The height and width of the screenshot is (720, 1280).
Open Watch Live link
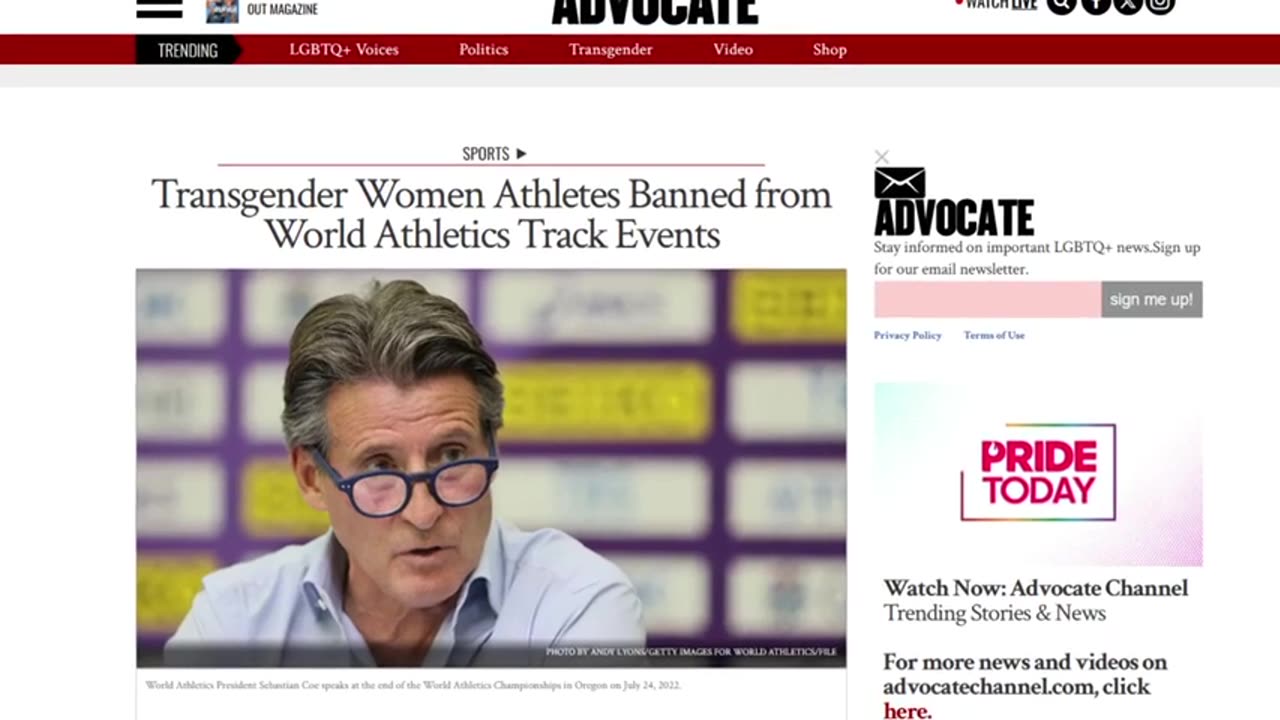click(996, 5)
